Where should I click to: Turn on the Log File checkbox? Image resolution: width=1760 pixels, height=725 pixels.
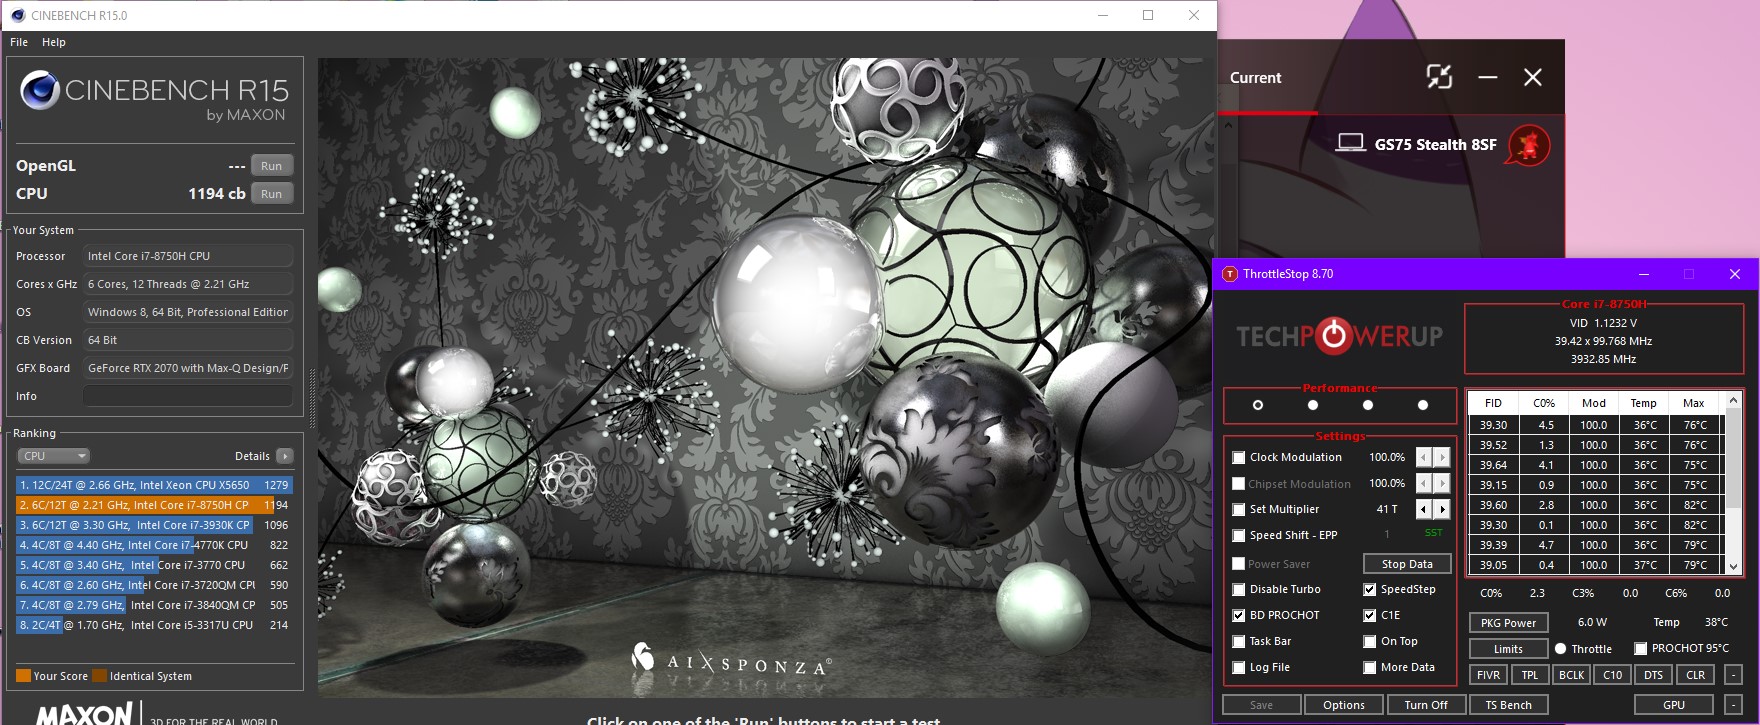pyautogui.click(x=1239, y=667)
